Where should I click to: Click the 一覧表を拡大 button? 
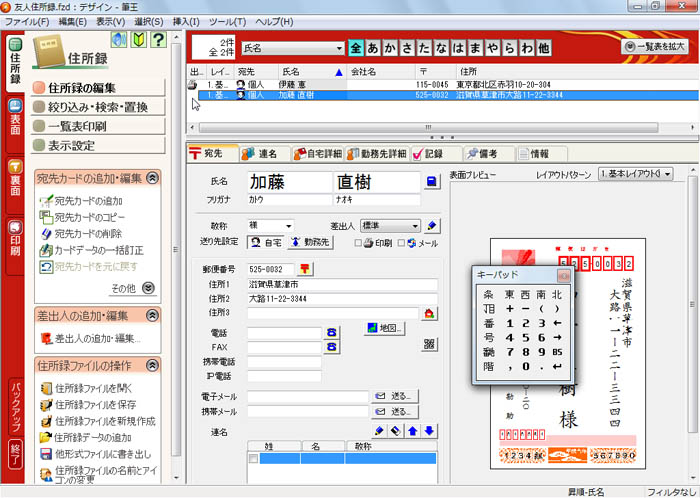(x=655, y=46)
